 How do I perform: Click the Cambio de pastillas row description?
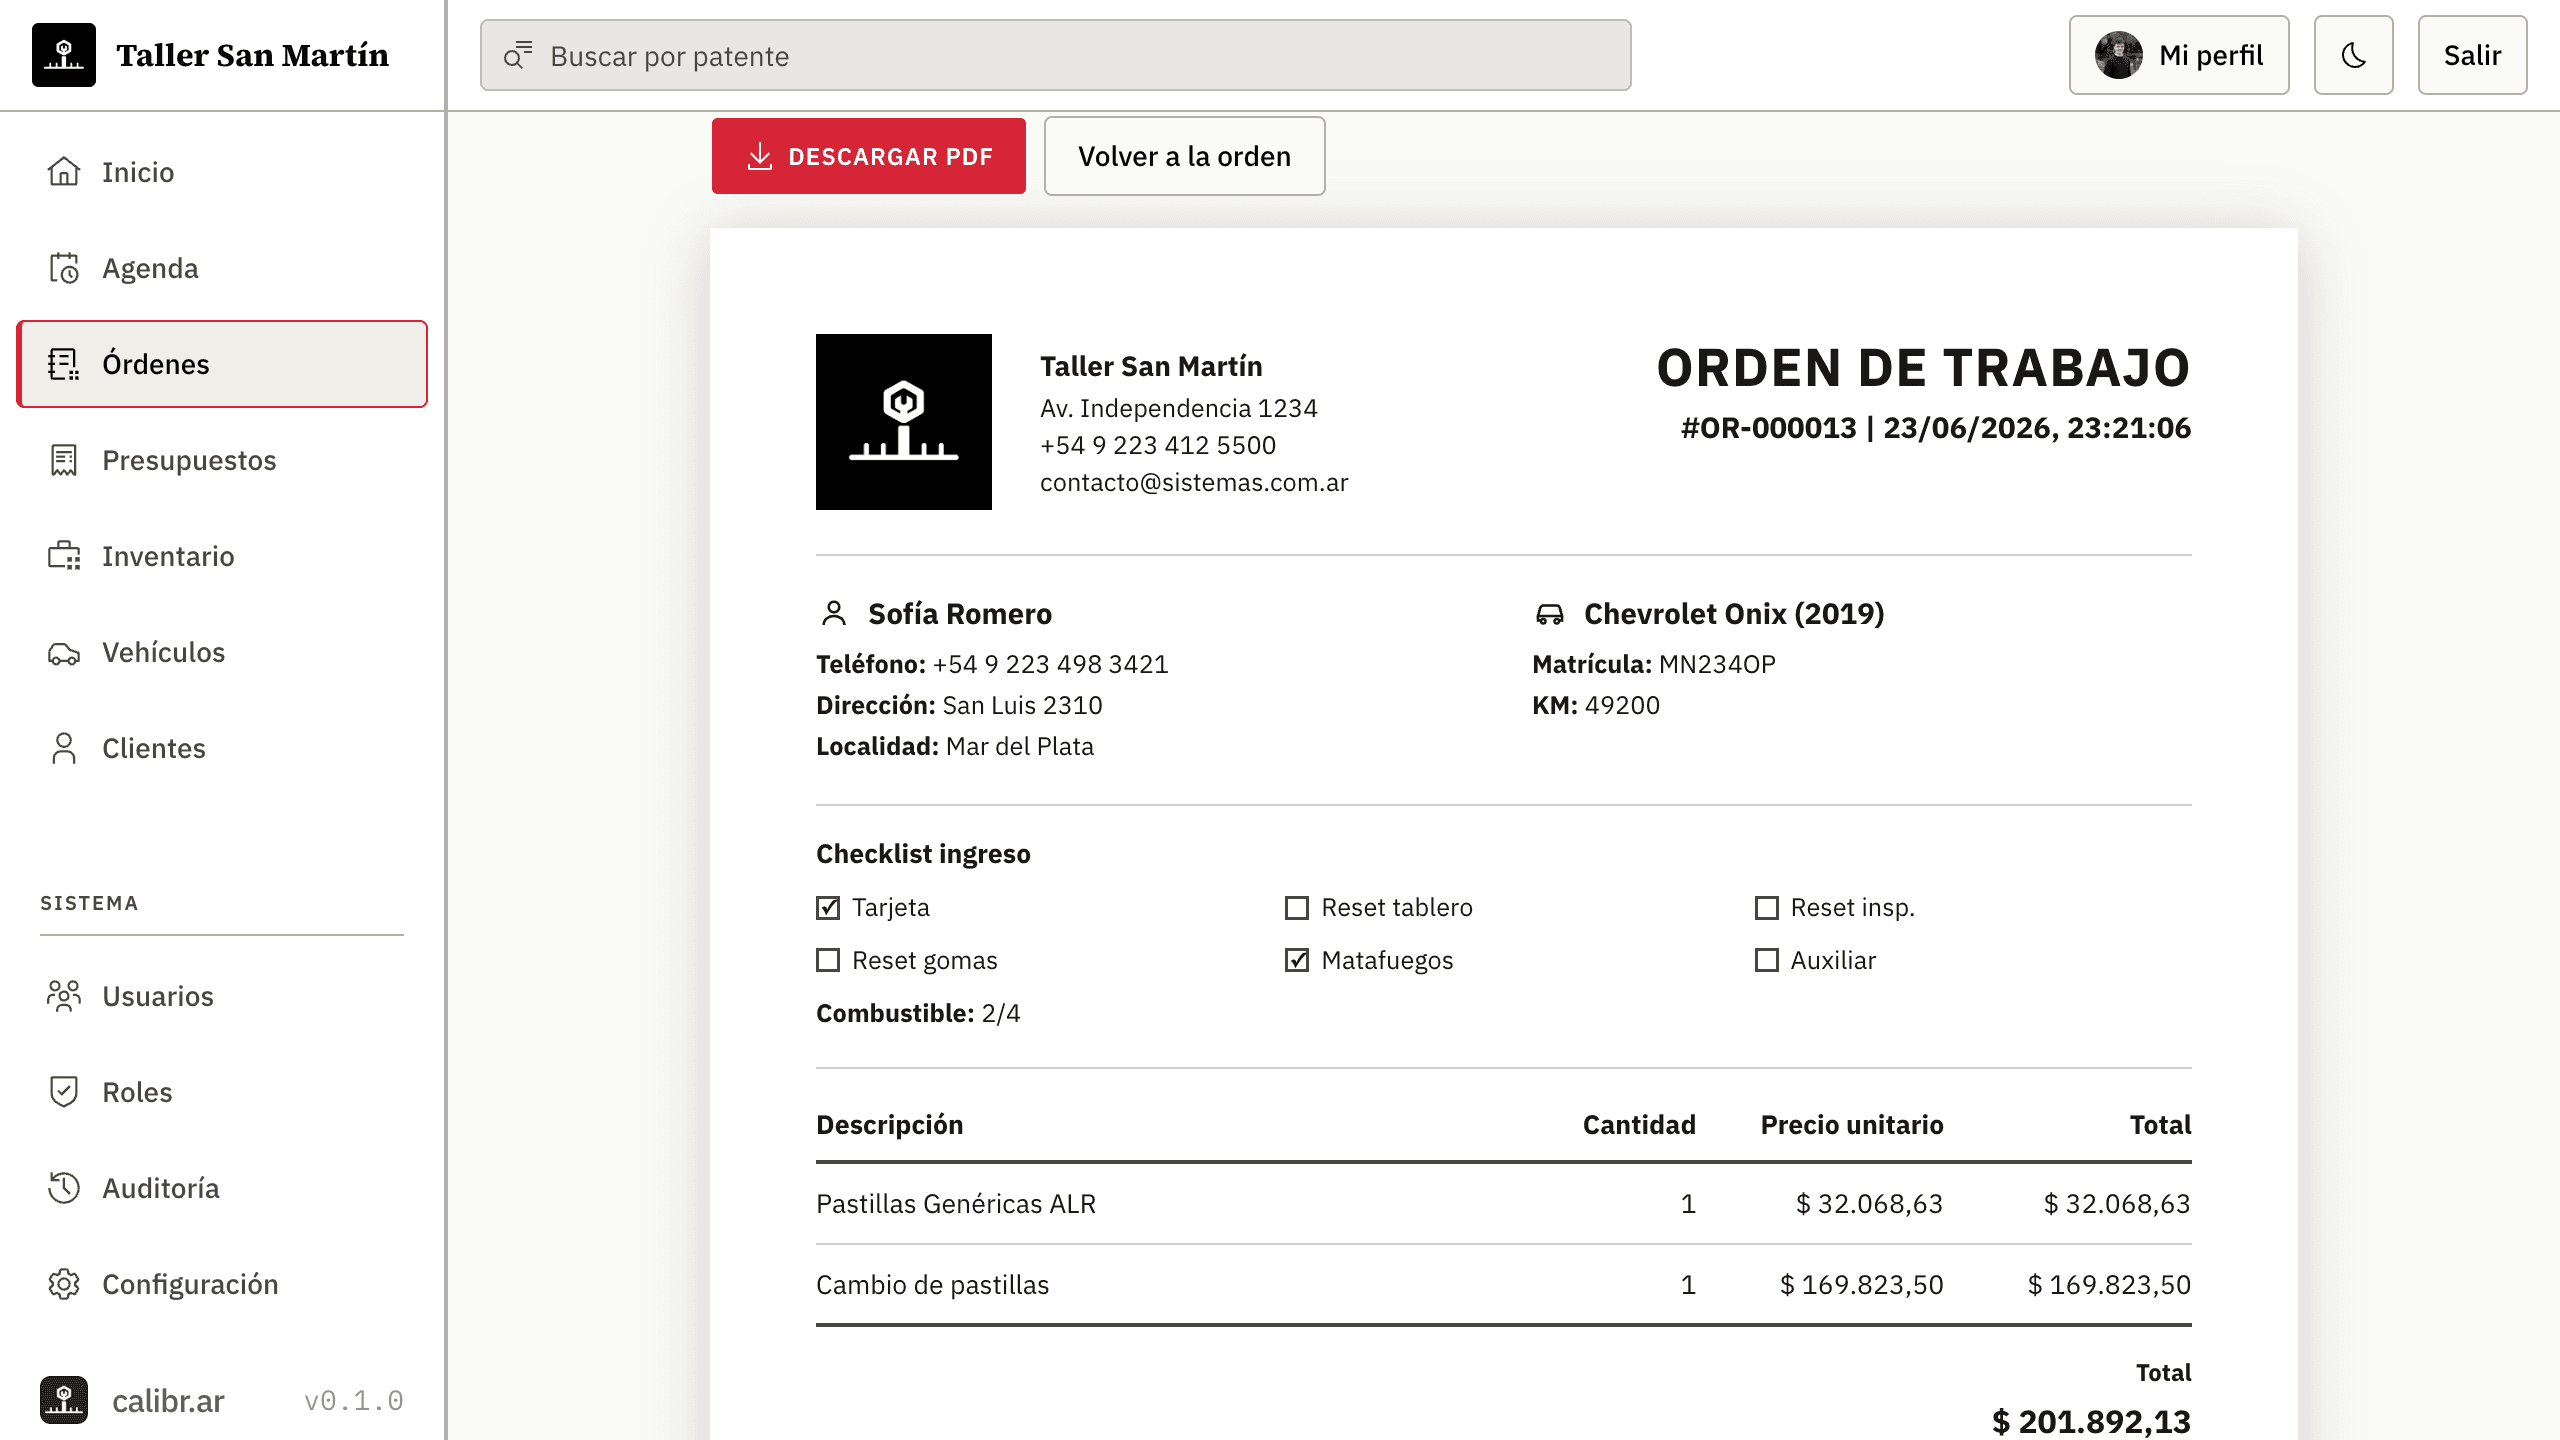click(x=932, y=1284)
